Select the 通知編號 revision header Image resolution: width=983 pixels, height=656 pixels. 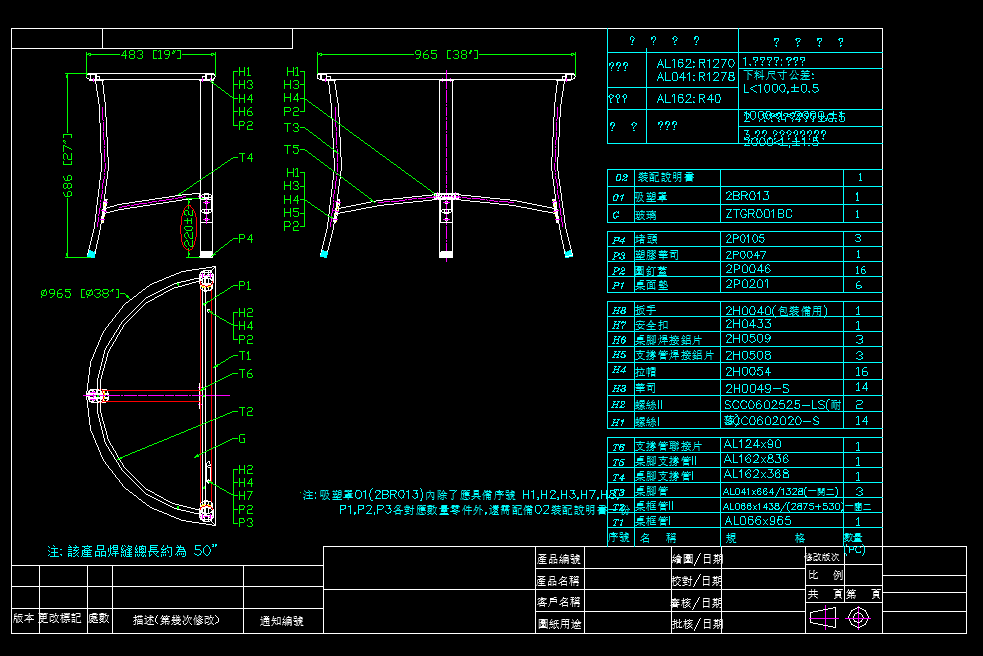point(281,621)
